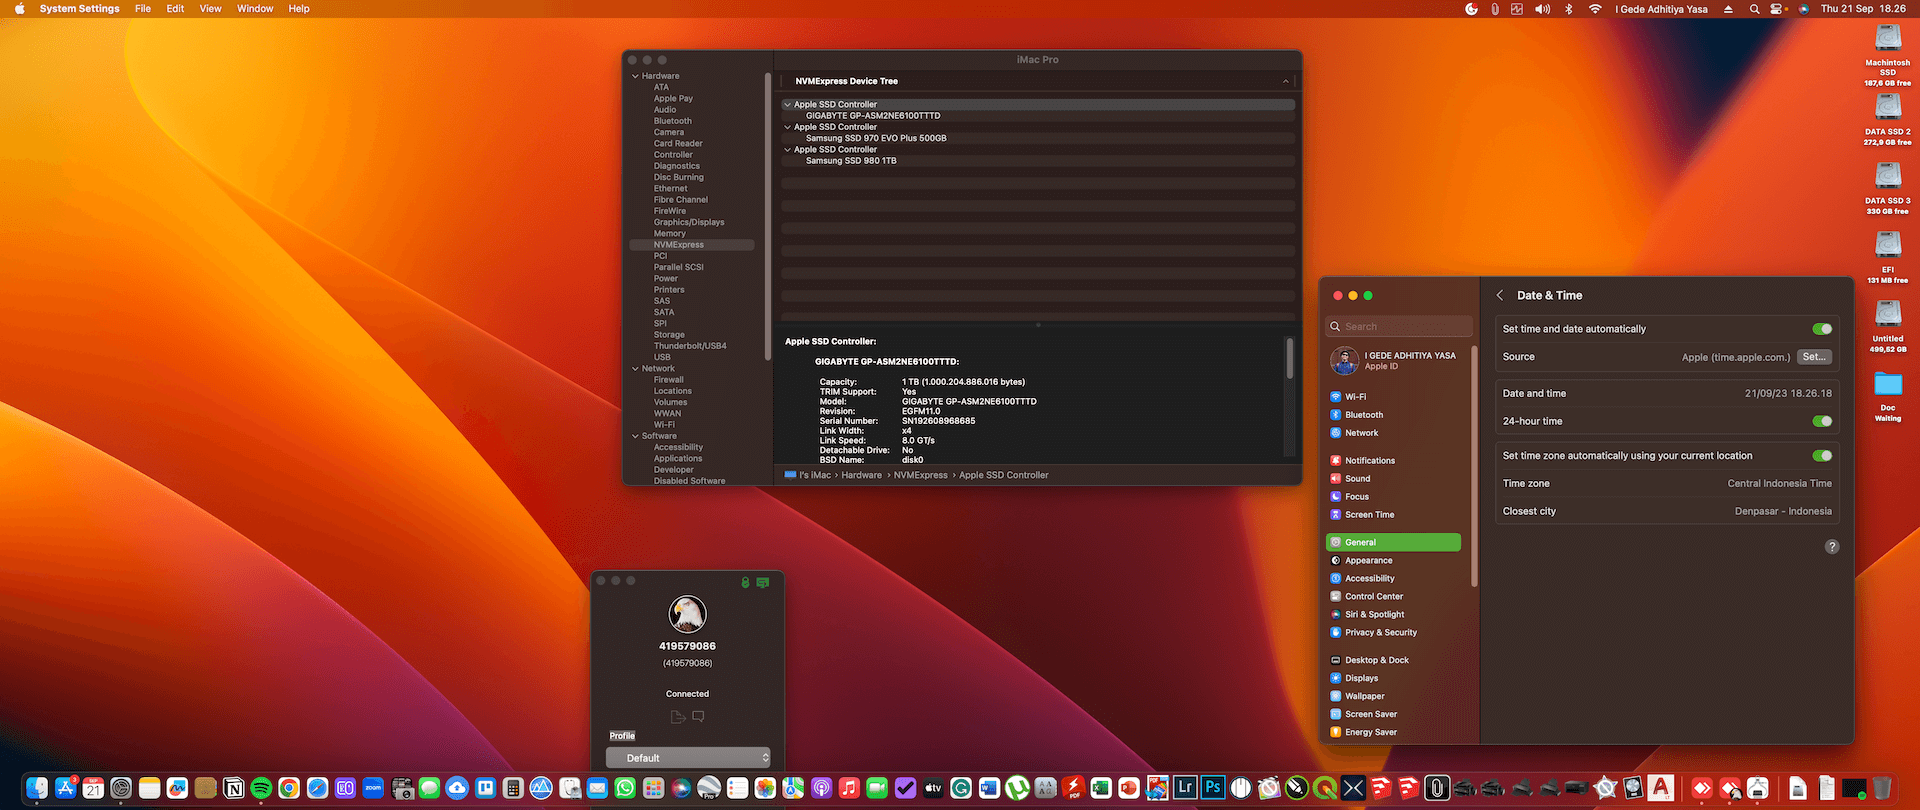Click the System Information sidebar scrollbar
The height and width of the screenshot is (810, 1920).
tap(768, 216)
